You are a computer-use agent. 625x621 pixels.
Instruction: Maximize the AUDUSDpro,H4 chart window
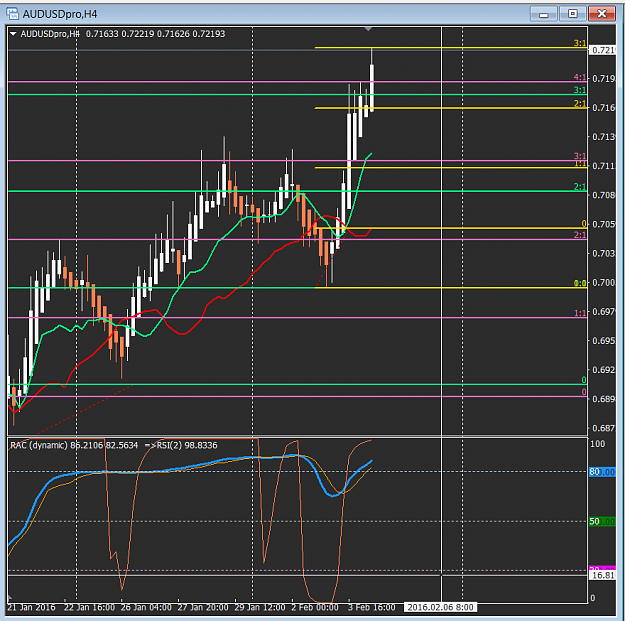click(572, 14)
